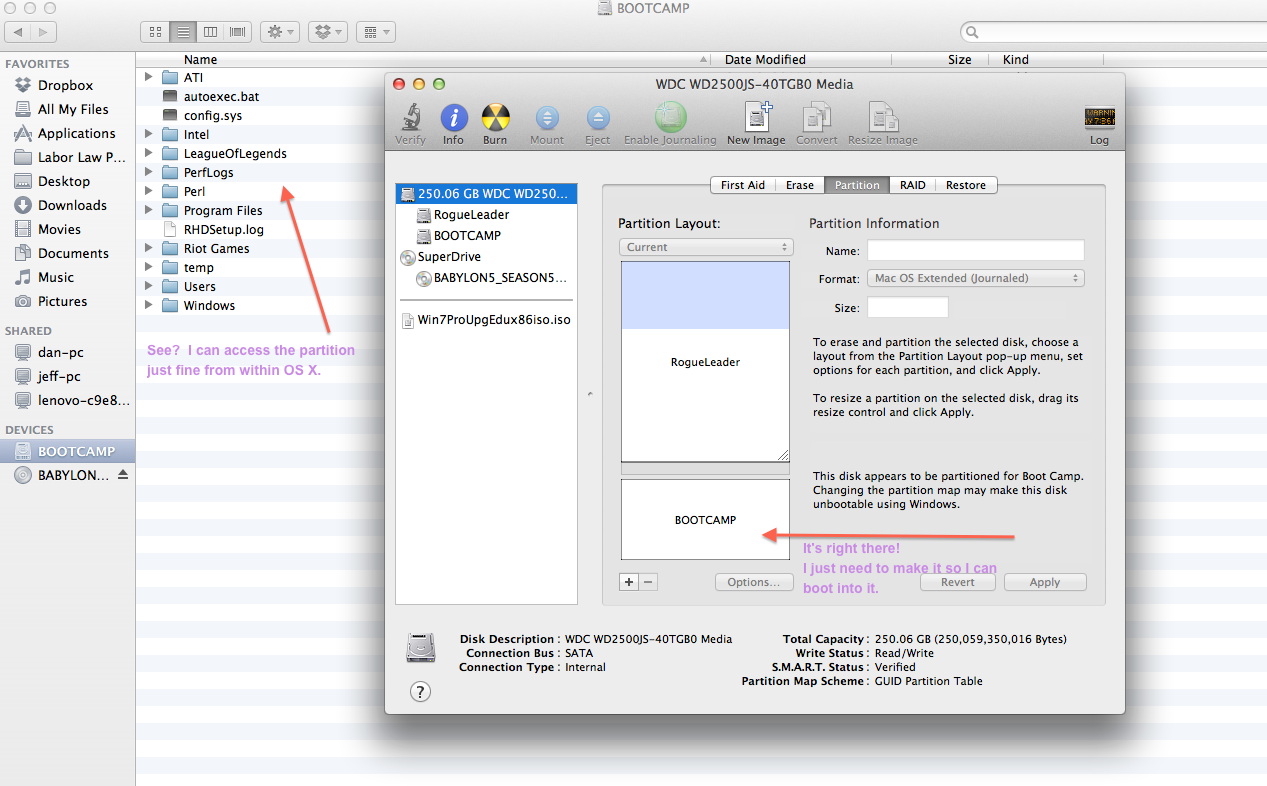
Task: Open Dropbox toolbar menu in Finder
Action: (327, 32)
